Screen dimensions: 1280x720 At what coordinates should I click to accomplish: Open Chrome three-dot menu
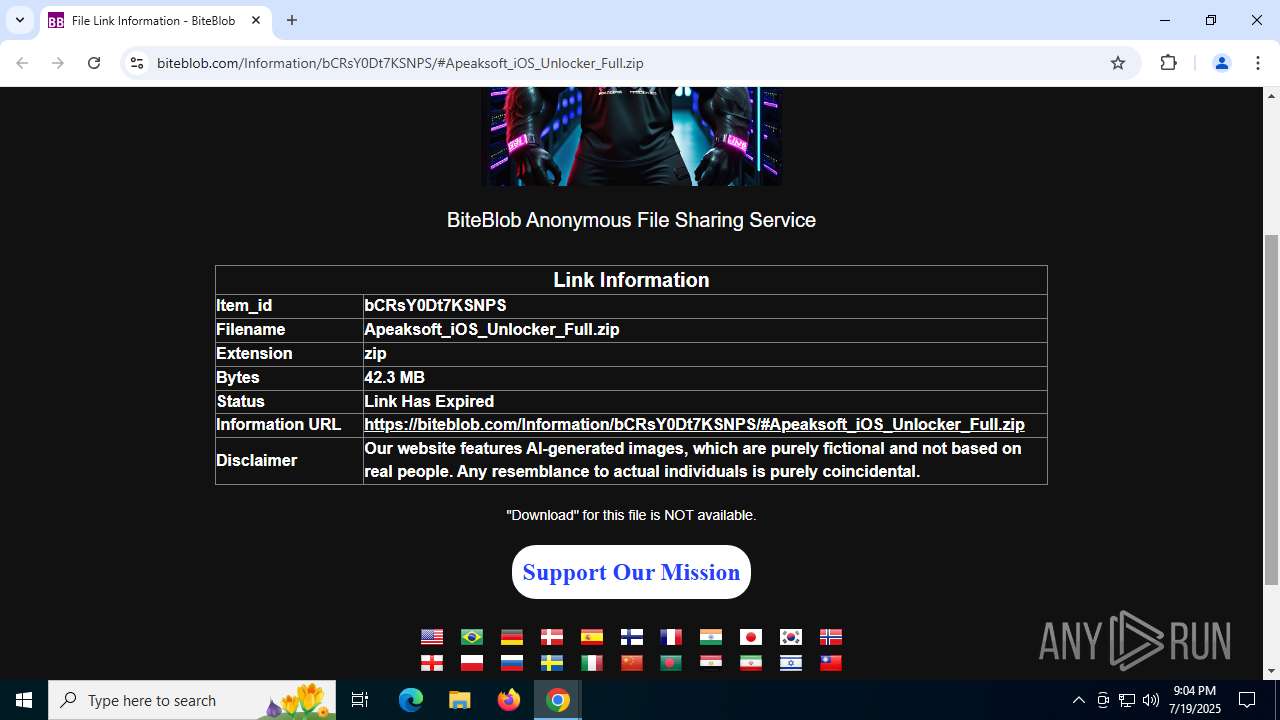click(x=1257, y=63)
